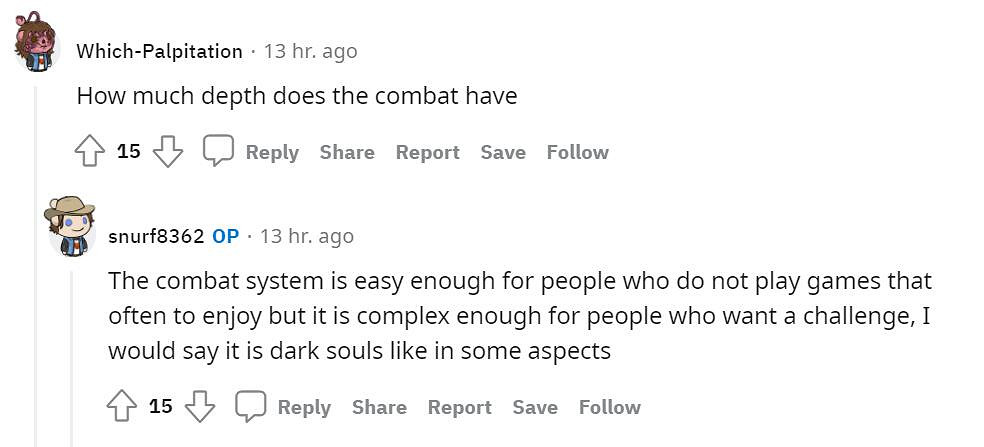Downvote snurf8362's reply
Viewport: 984px width, 447px height.
pyautogui.click(x=200, y=406)
